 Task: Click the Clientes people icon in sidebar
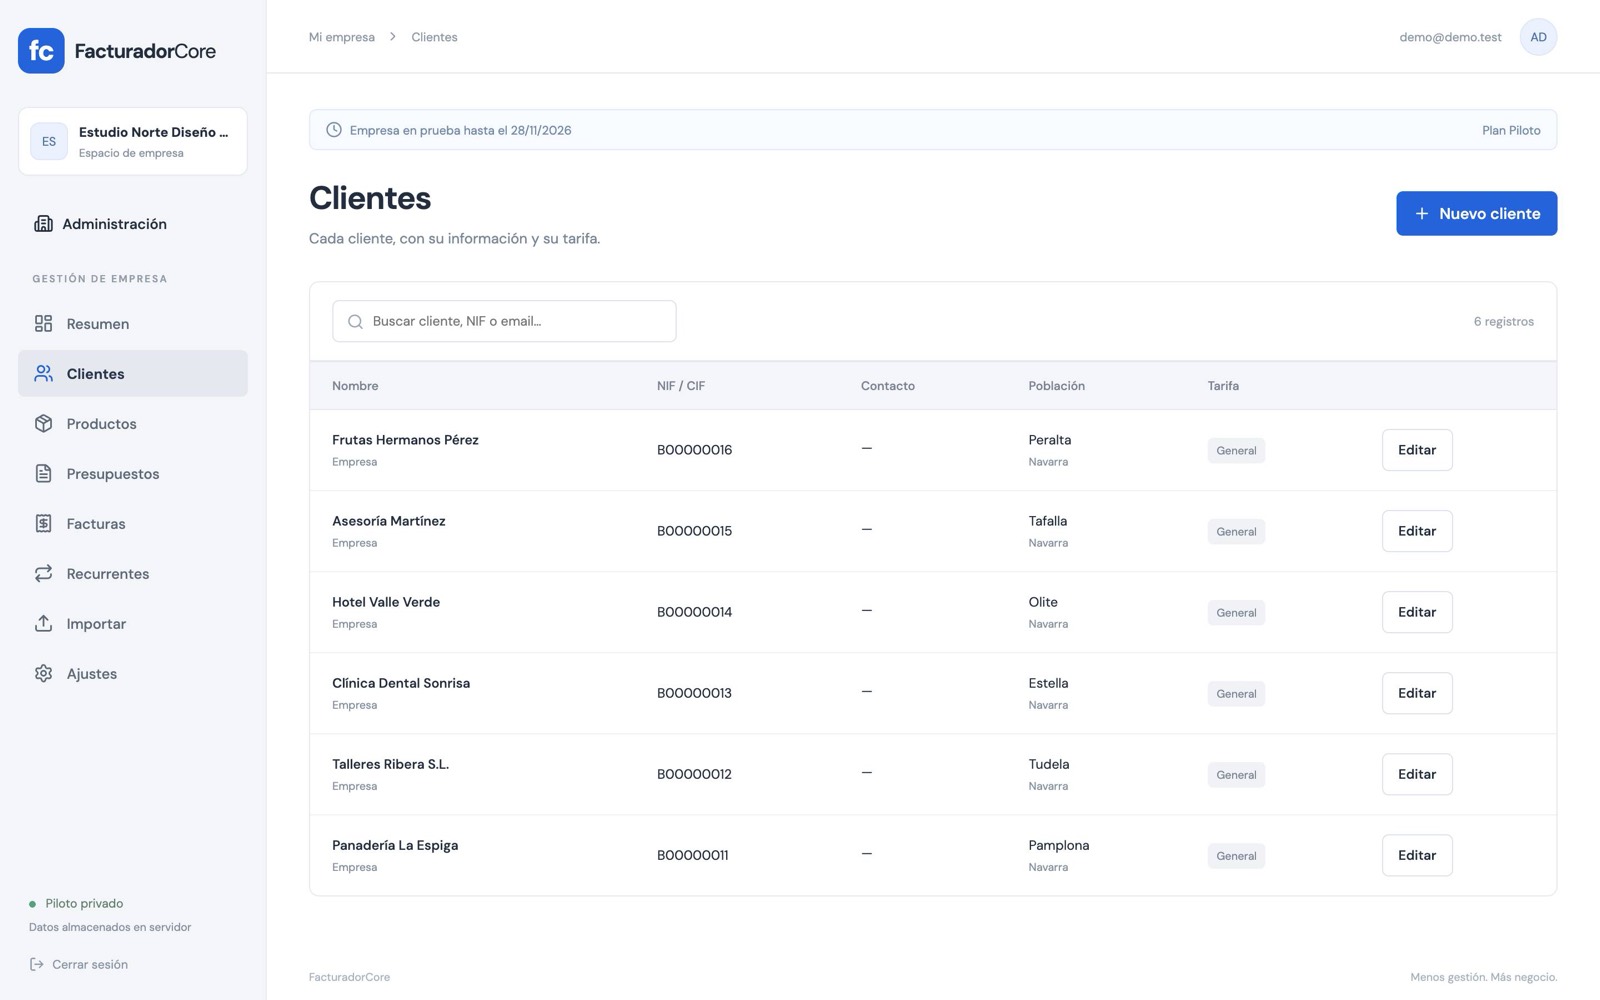point(43,373)
